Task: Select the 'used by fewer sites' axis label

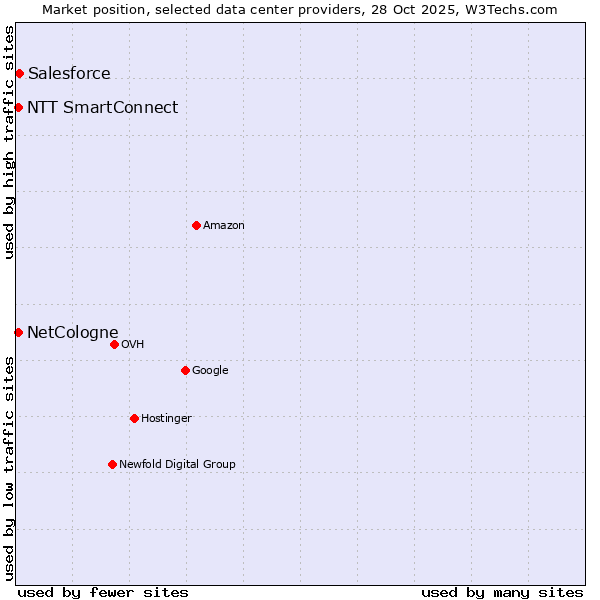Action: 103,592
